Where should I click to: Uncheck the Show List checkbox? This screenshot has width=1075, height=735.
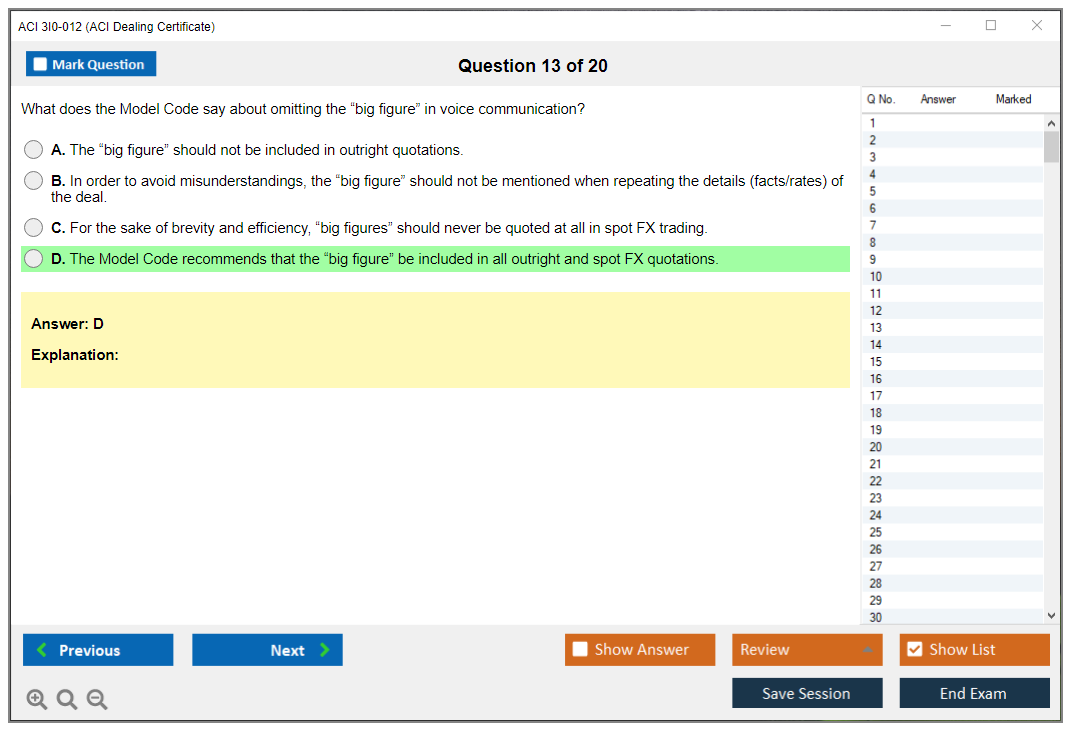coord(914,650)
